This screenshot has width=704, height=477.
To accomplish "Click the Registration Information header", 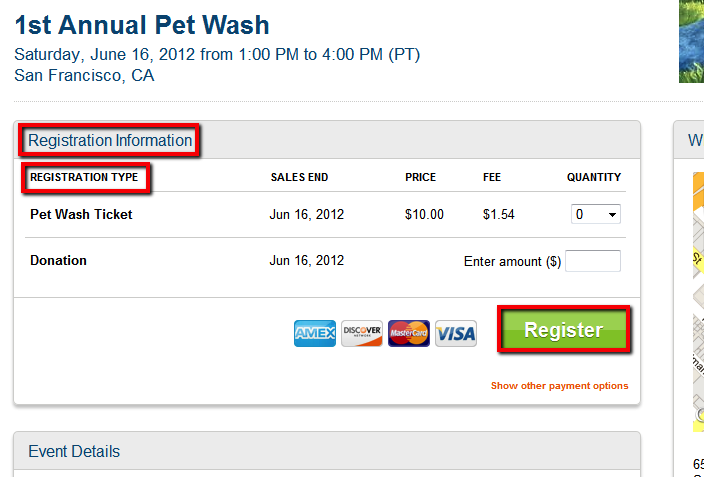I will point(110,140).
